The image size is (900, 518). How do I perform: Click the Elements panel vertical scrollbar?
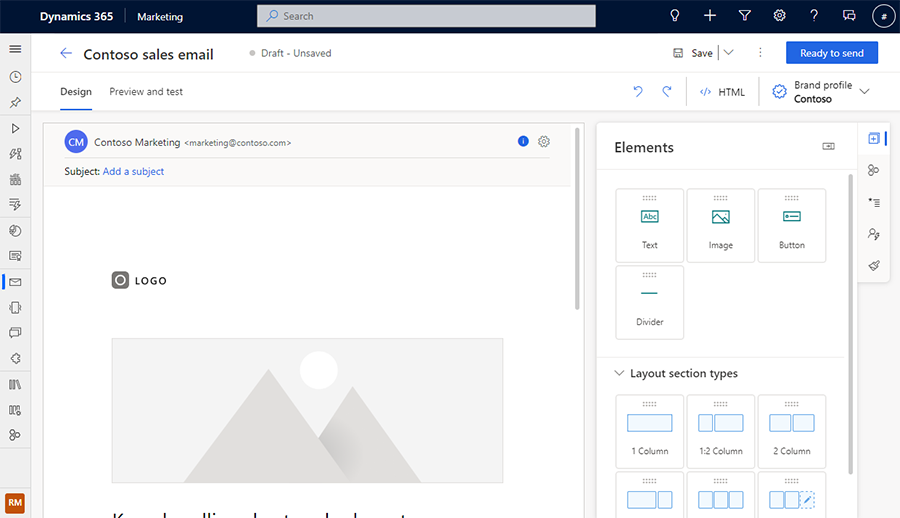pyautogui.click(x=850, y=324)
